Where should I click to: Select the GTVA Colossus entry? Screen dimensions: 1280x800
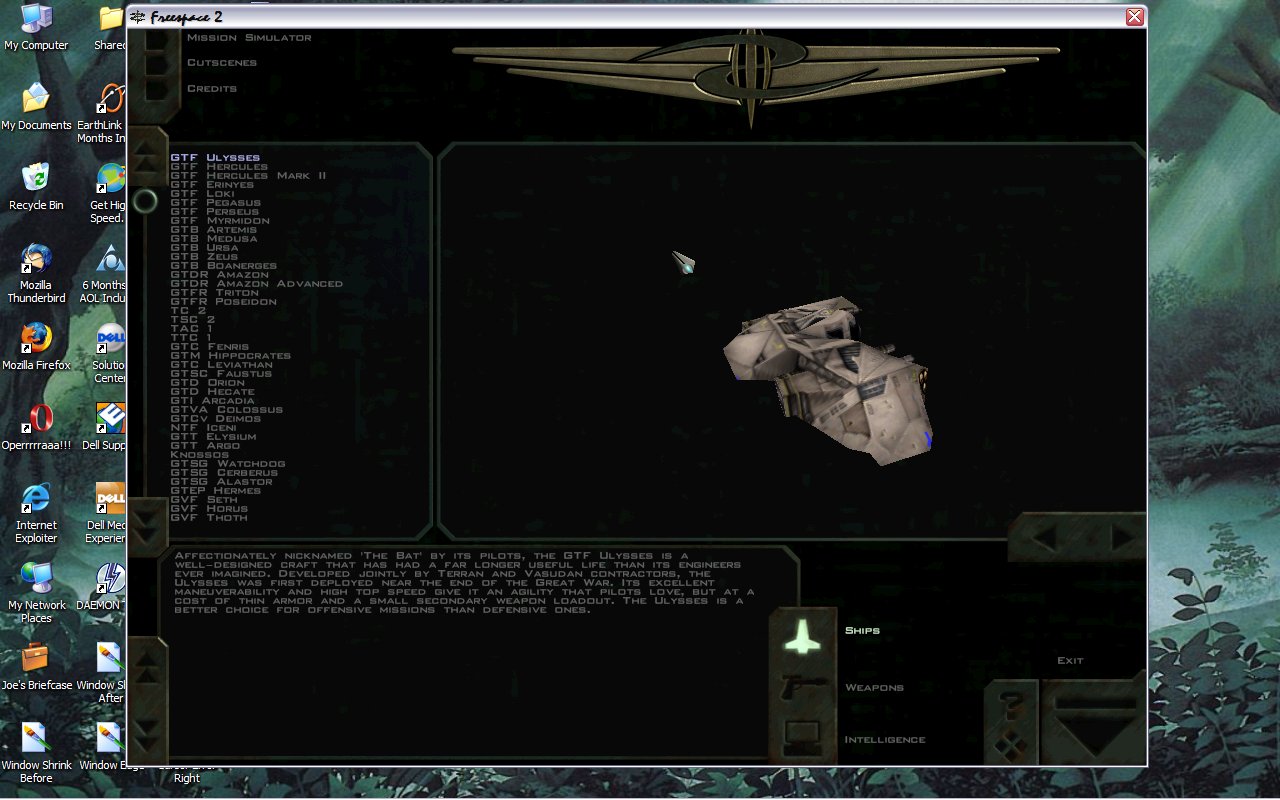227,410
